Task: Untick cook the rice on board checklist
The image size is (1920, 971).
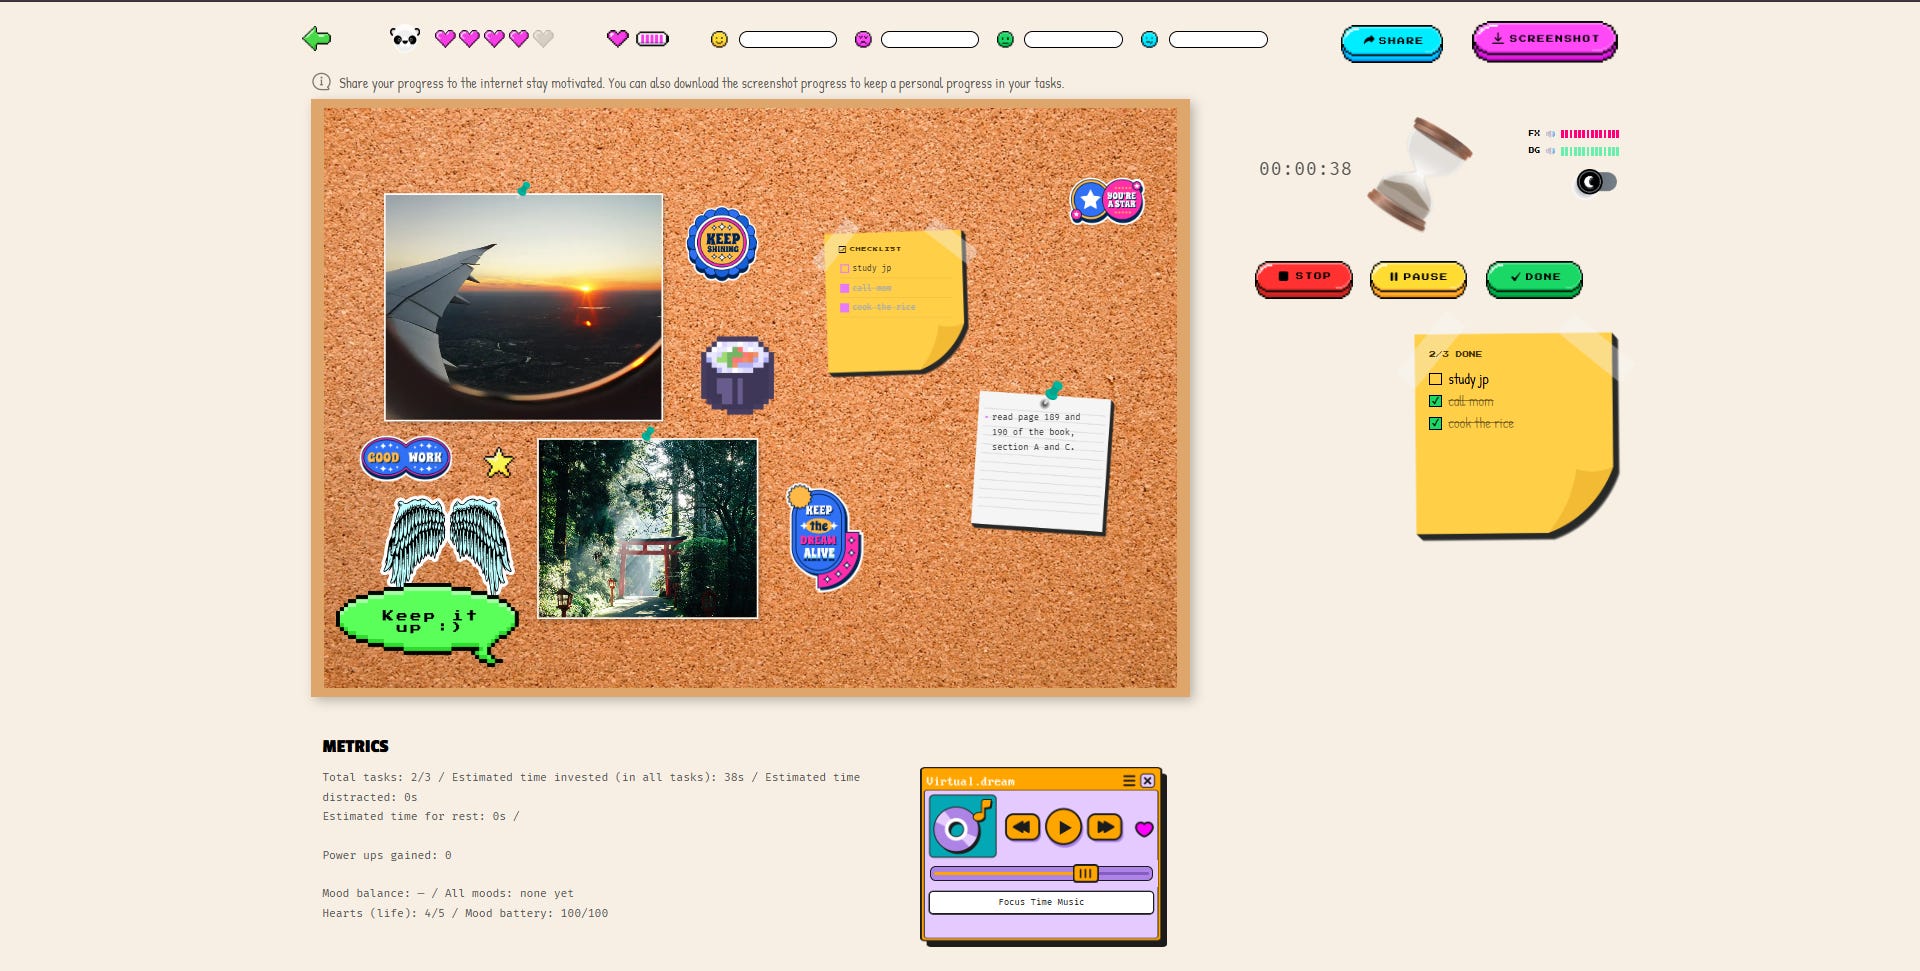Action: click(844, 307)
